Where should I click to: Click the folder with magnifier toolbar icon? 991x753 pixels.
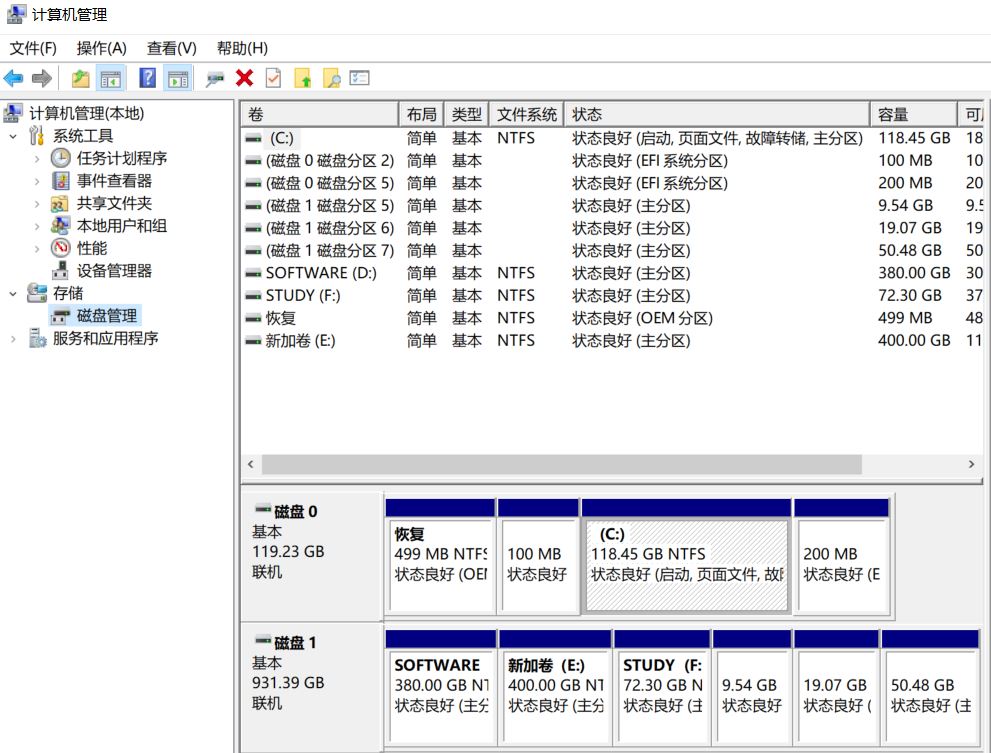(x=331, y=78)
